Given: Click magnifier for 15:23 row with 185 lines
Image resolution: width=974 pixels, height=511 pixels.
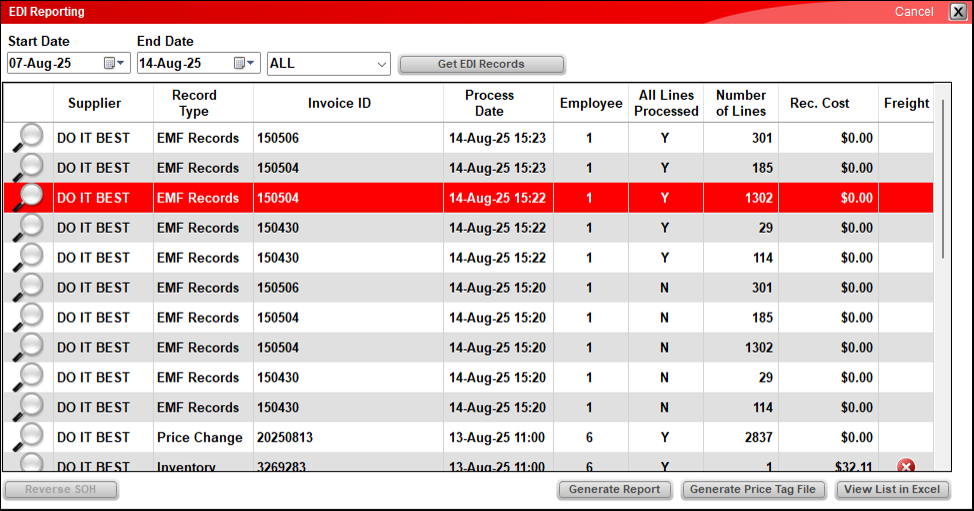Looking at the screenshot, I should pos(30,167).
